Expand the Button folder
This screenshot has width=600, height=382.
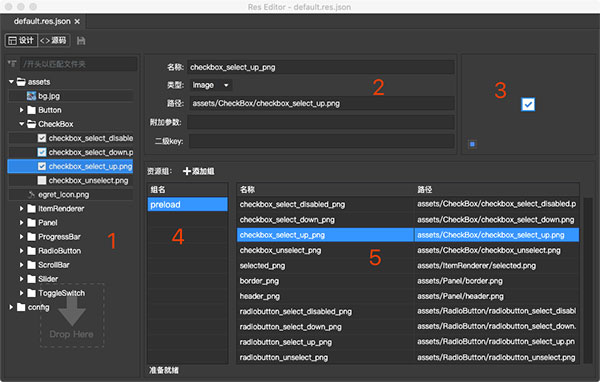(x=21, y=110)
